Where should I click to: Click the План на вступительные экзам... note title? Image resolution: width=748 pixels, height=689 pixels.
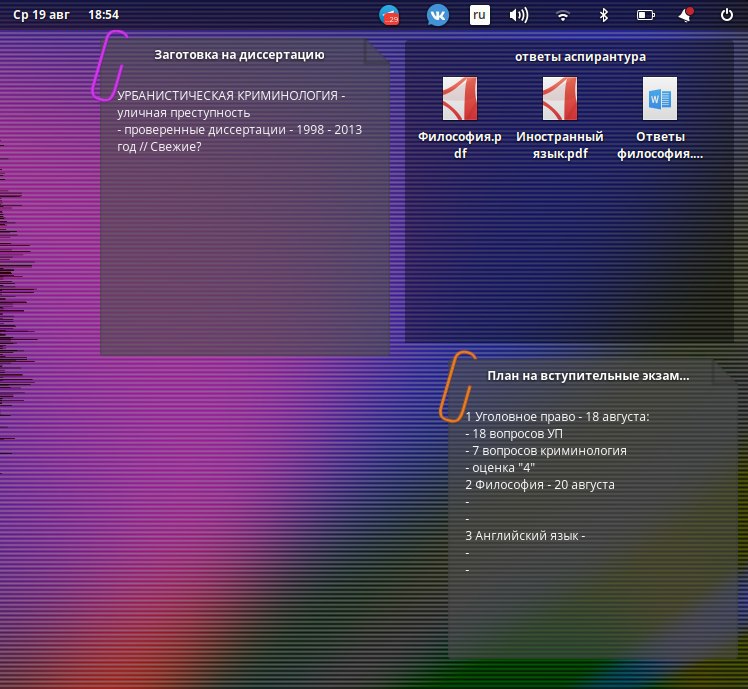(x=588, y=376)
